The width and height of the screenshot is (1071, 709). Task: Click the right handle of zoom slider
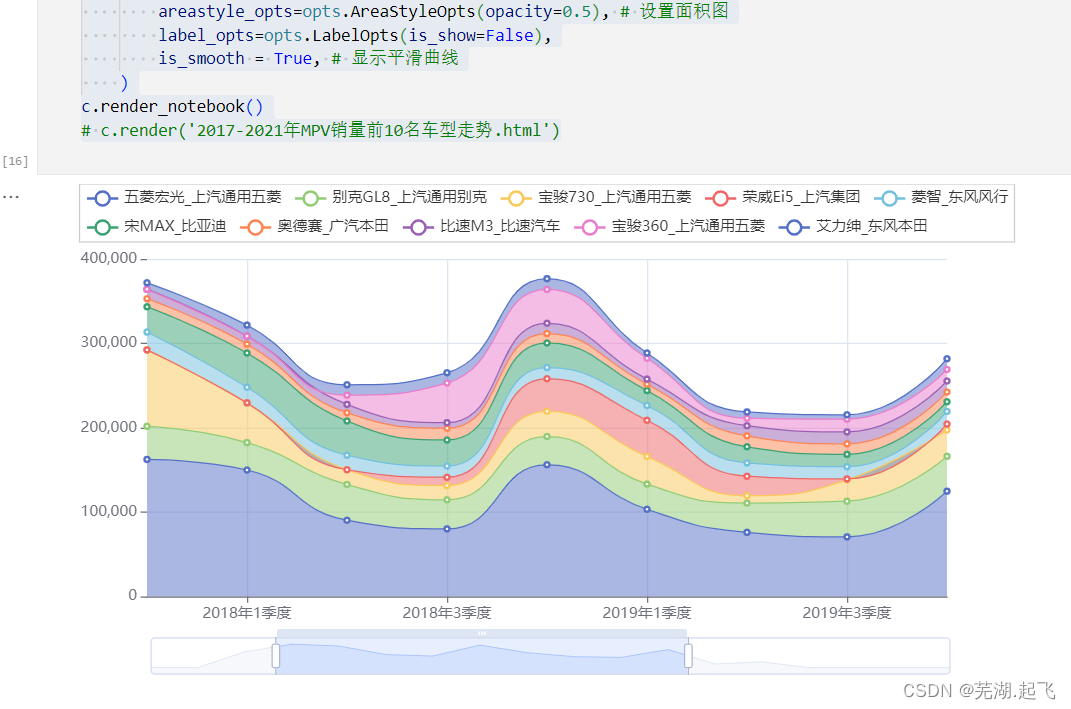click(687, 654)
